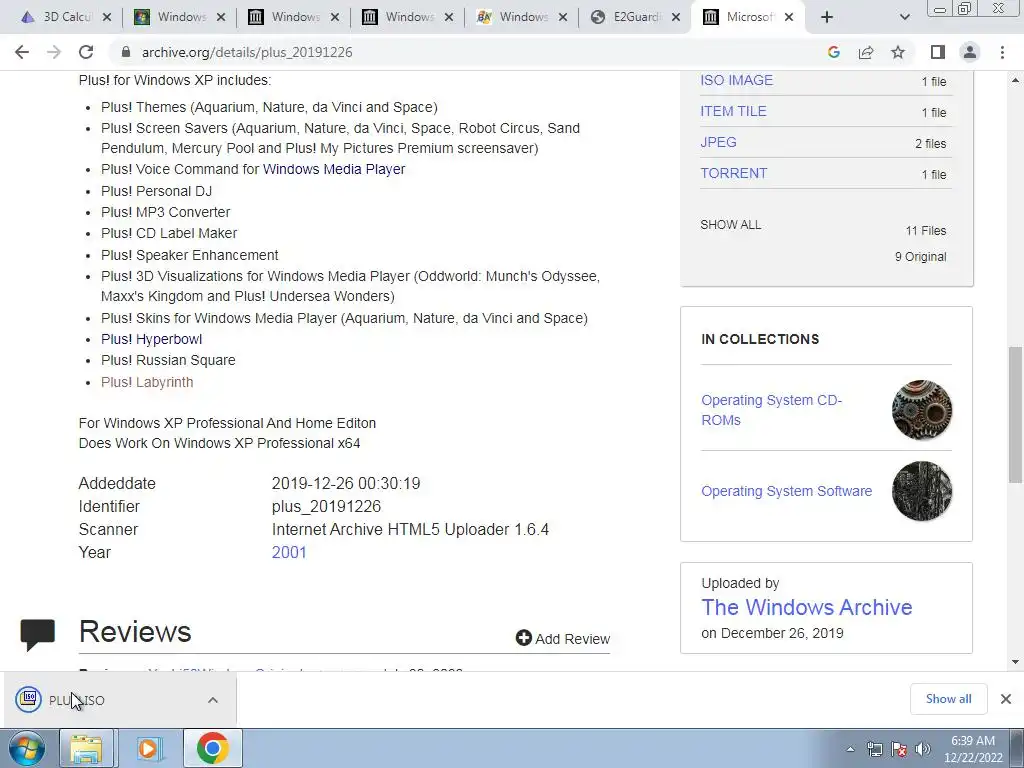
Task: Open Operating System Software collection
Action: (x=786, y=491)
